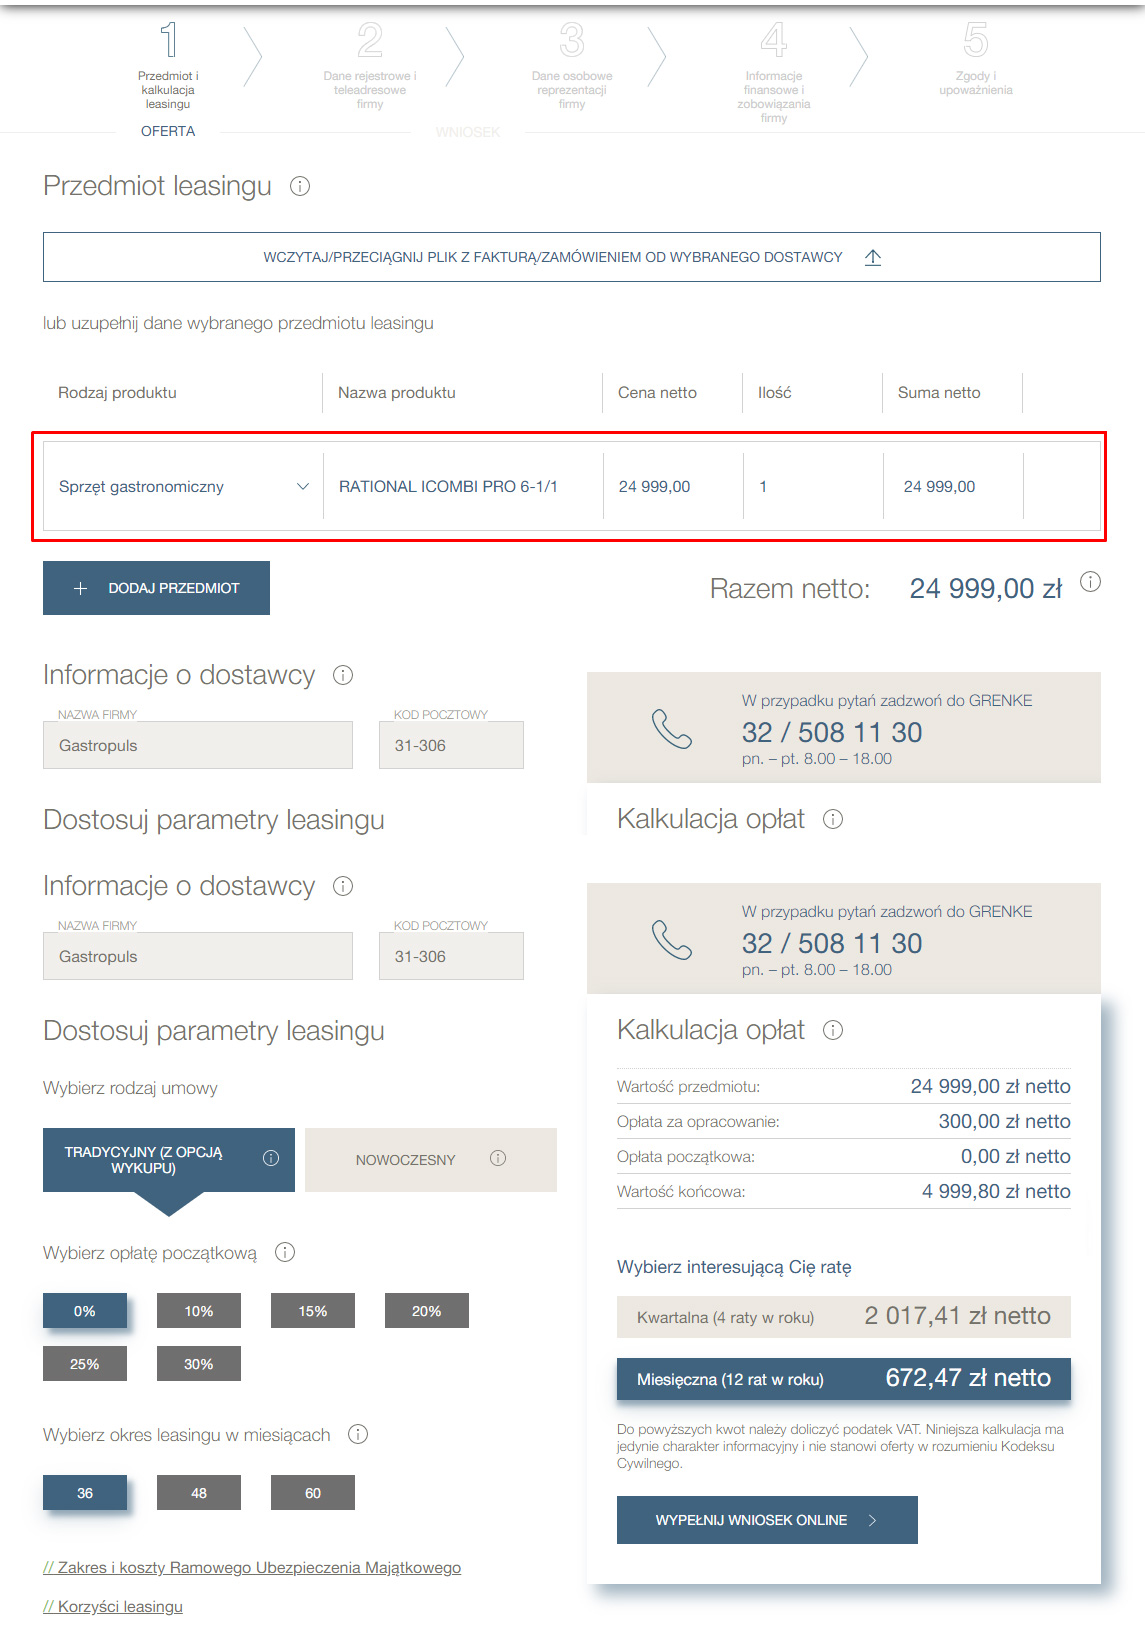Click Wypełnij wniosek online button
This screenshot has width=1145, height=1633.
click(x=766, y=1520)
